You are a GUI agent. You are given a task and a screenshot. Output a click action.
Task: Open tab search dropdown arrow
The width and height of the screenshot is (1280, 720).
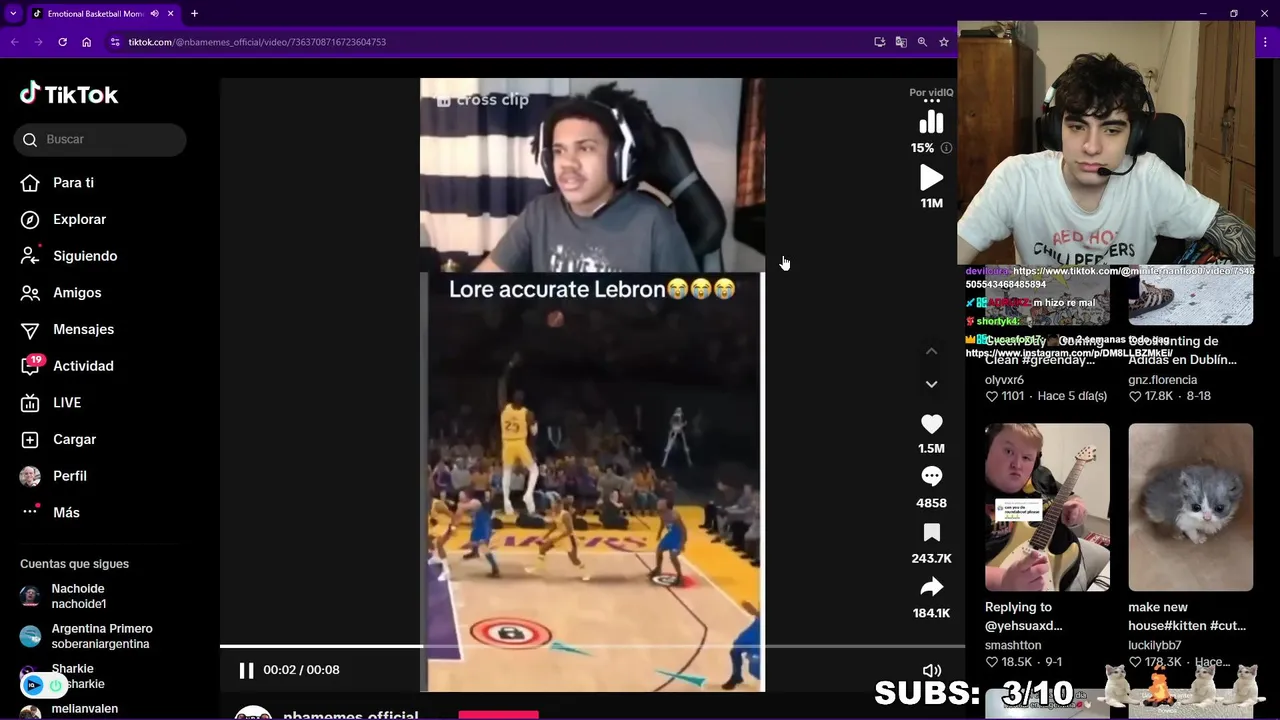click(x=13, y=13)
